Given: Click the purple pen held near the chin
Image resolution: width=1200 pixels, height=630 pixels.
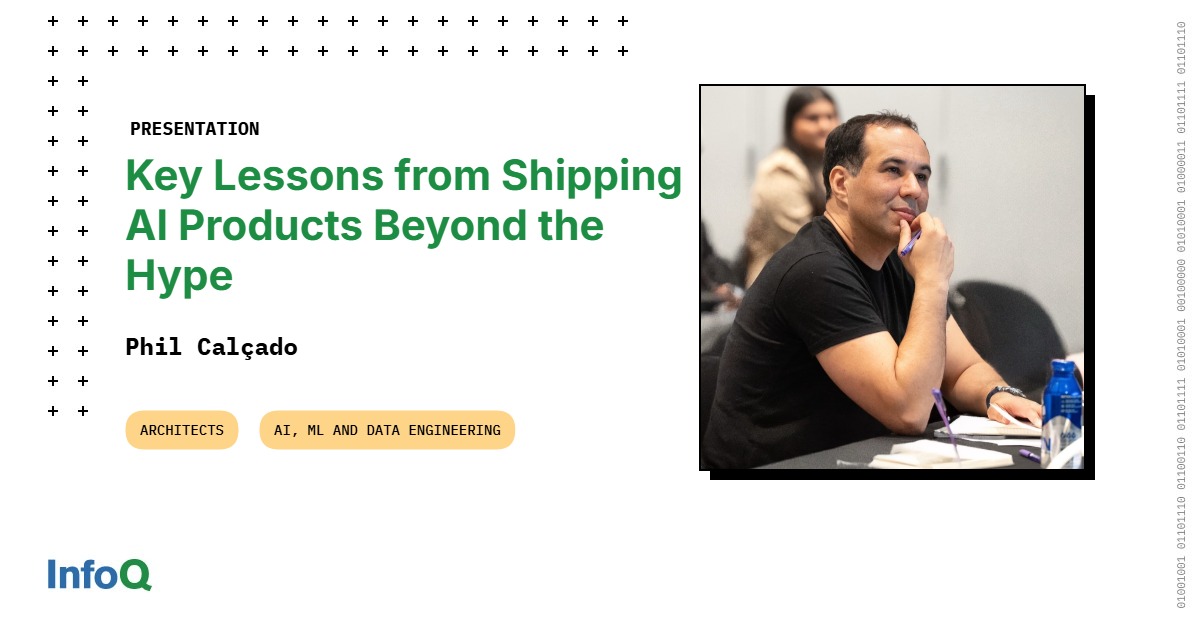Looking at the screenshot, I should click(909, 243).
